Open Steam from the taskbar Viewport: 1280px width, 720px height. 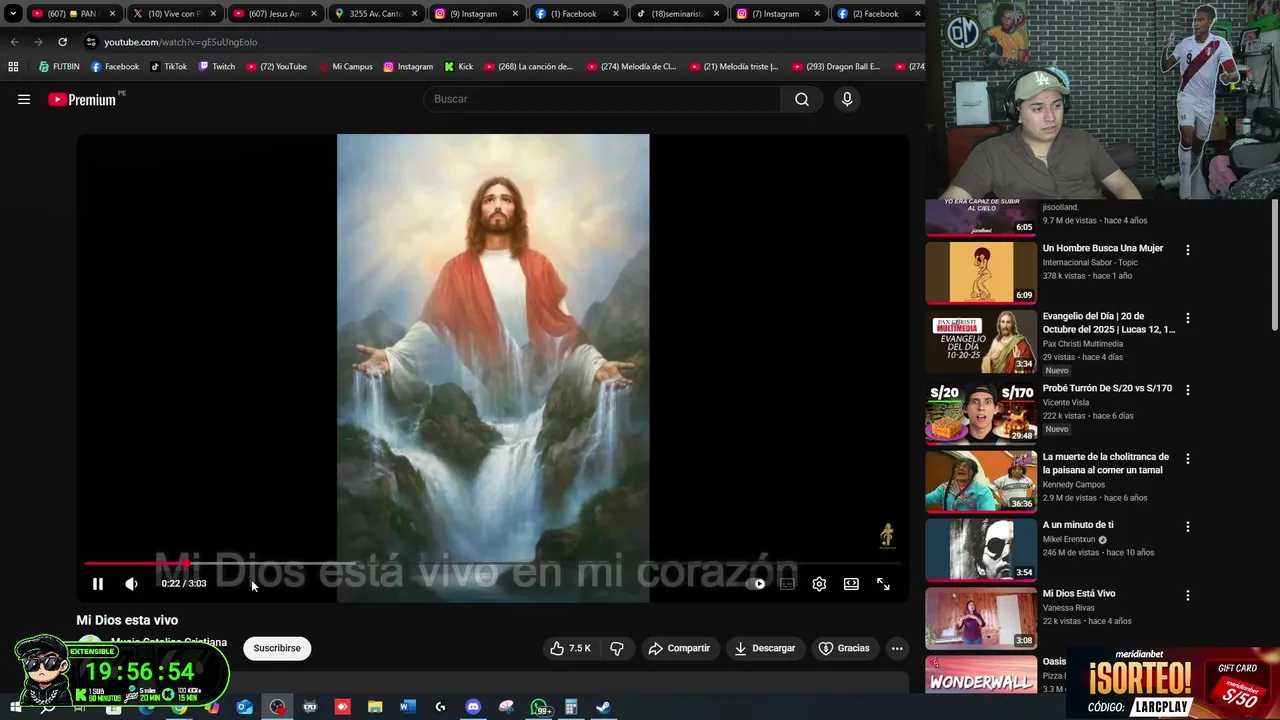pyautogui.click(x=604, y=707)
